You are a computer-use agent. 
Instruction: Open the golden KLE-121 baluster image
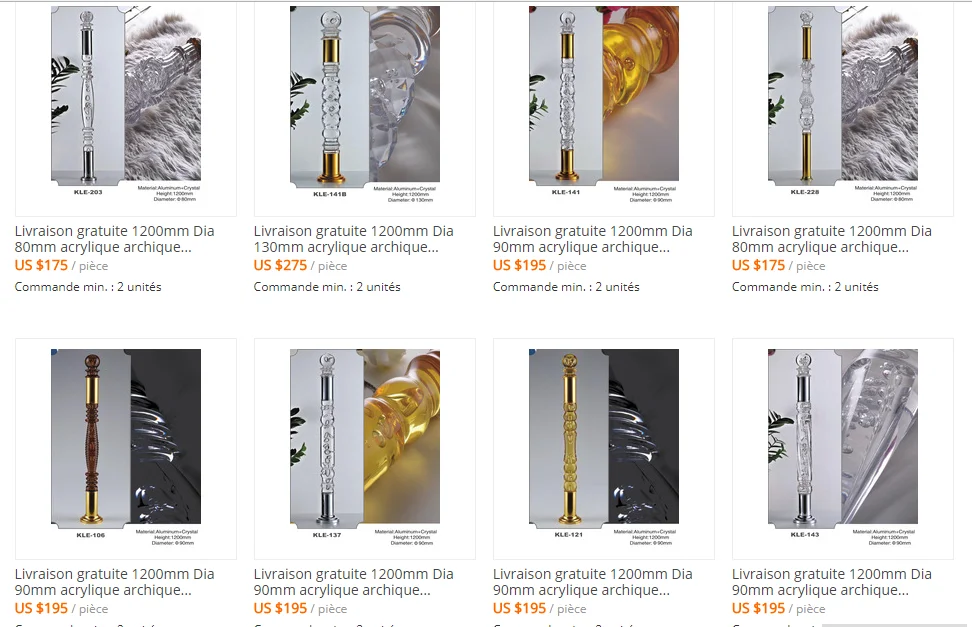(604, 448)
